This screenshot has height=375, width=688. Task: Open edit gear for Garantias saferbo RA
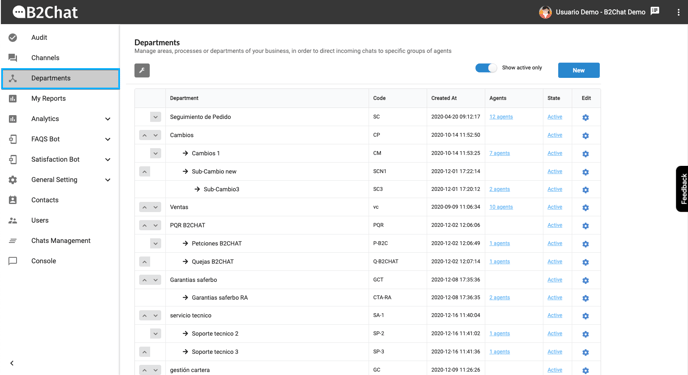[585, 298]
